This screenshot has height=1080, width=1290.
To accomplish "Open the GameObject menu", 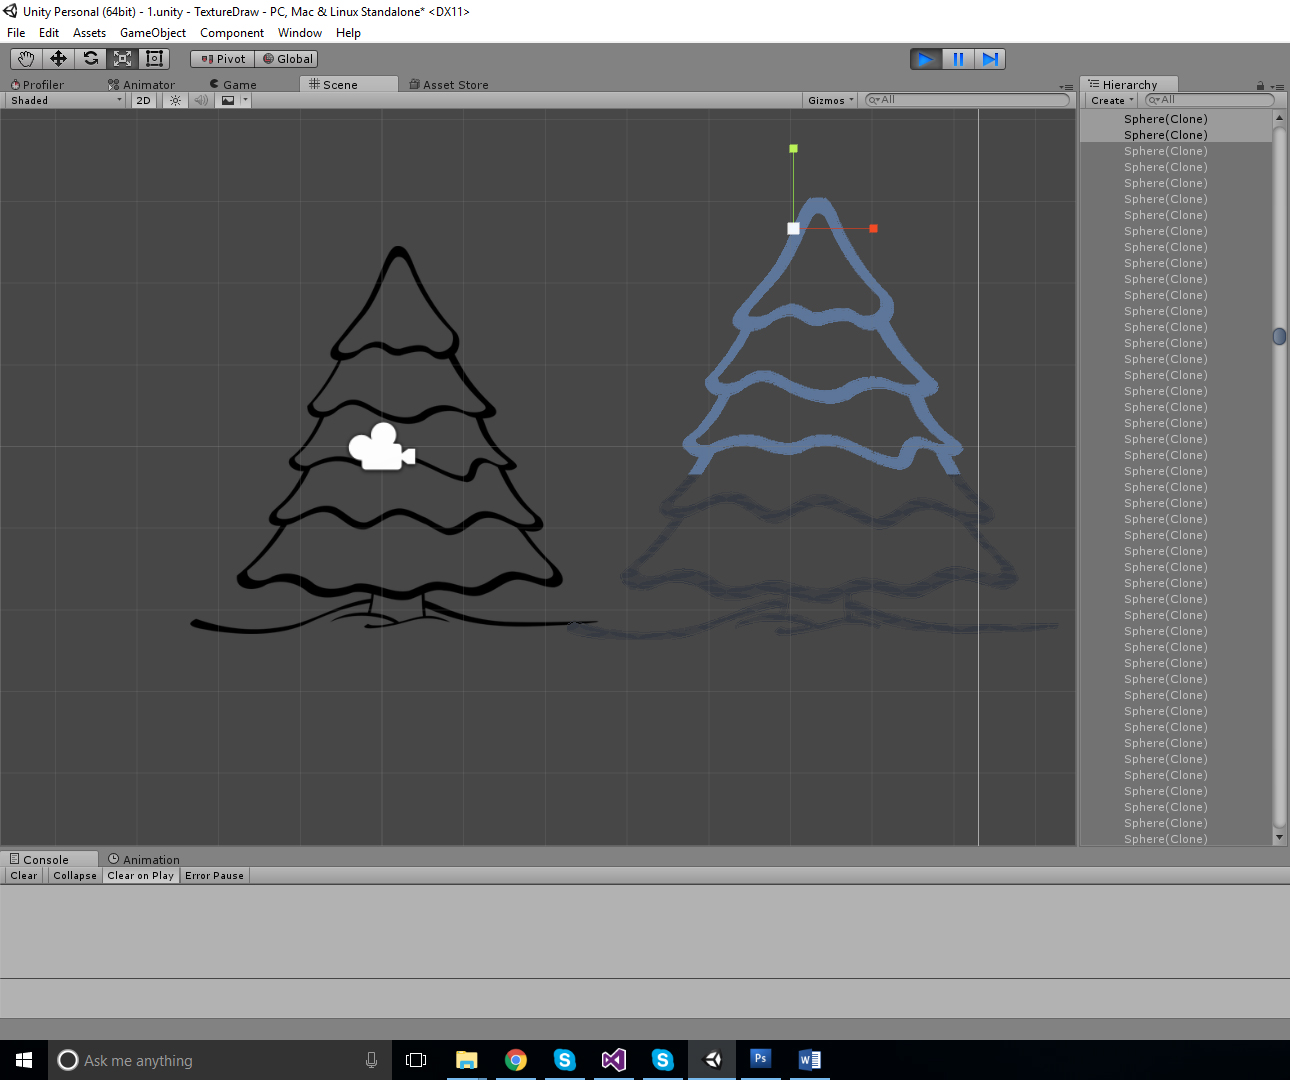I will click(x=153, y=33).
